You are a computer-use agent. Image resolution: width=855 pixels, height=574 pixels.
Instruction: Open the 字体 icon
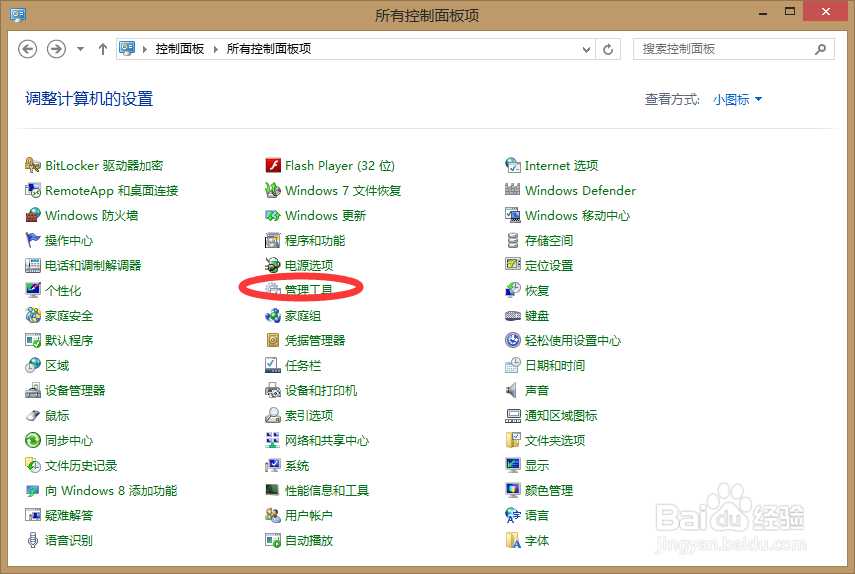(513, 540)
